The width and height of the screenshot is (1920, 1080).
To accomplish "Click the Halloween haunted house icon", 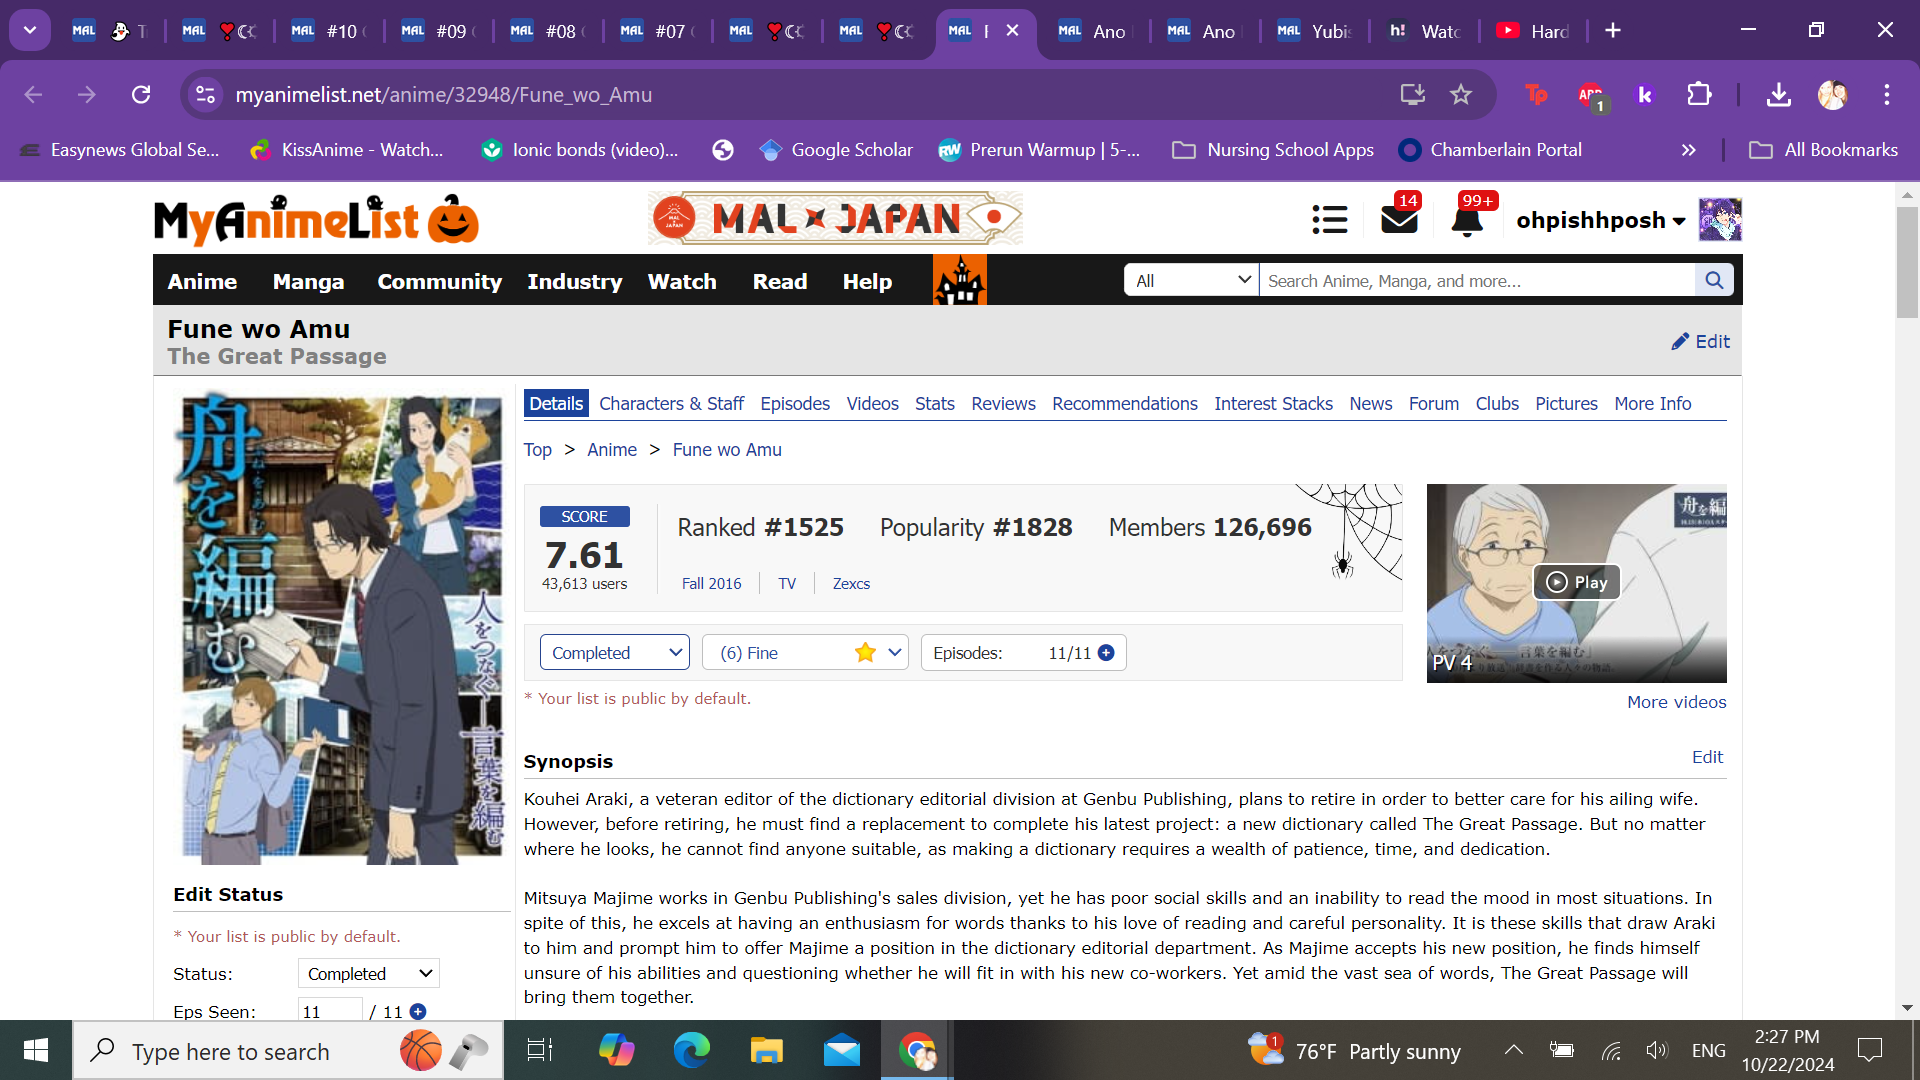I will (x=959, y=280).
